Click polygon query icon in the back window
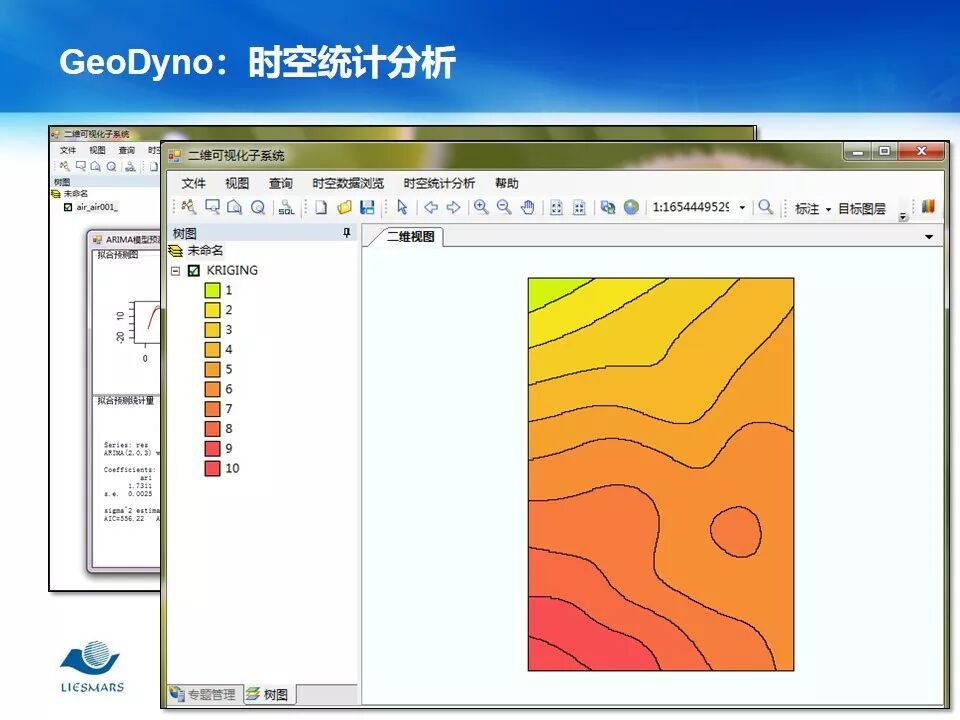This screenshot has height=720, width=960. tap(96, 166)
